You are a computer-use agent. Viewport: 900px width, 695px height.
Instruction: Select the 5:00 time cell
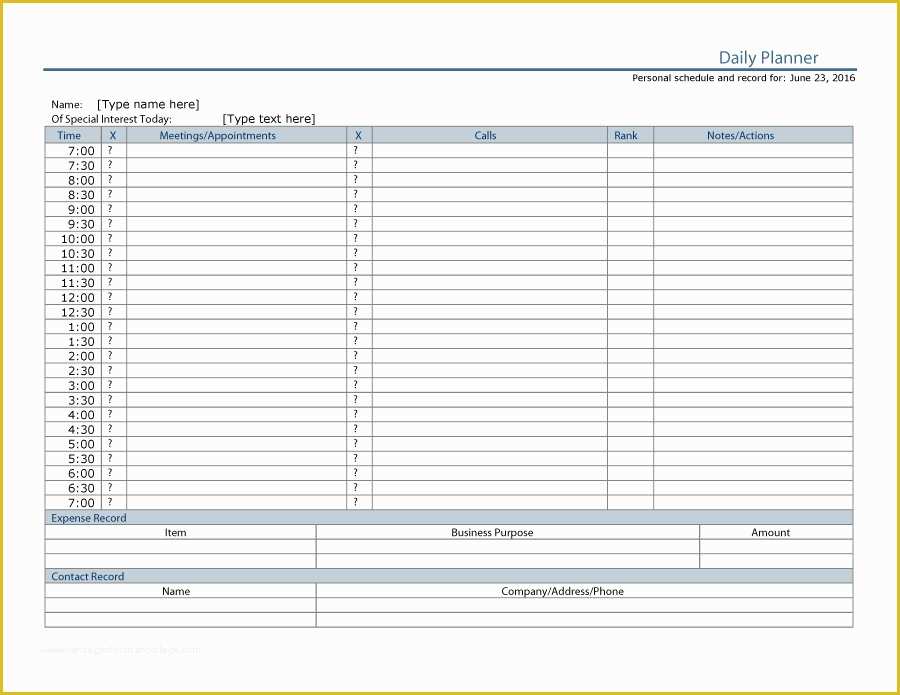pyautogui.click(x=73, y=444)
